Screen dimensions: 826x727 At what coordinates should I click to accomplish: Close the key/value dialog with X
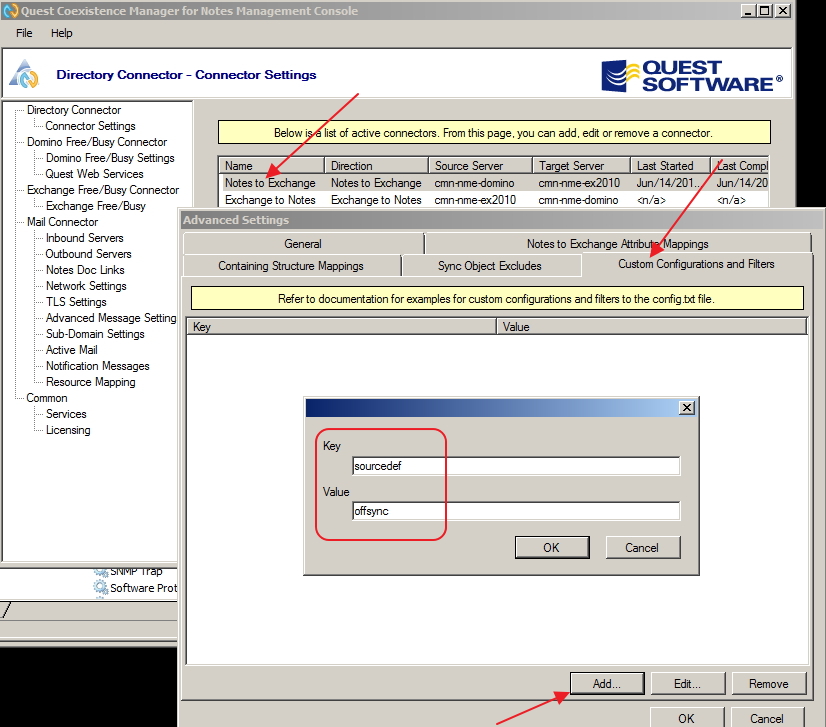[687, 408]
